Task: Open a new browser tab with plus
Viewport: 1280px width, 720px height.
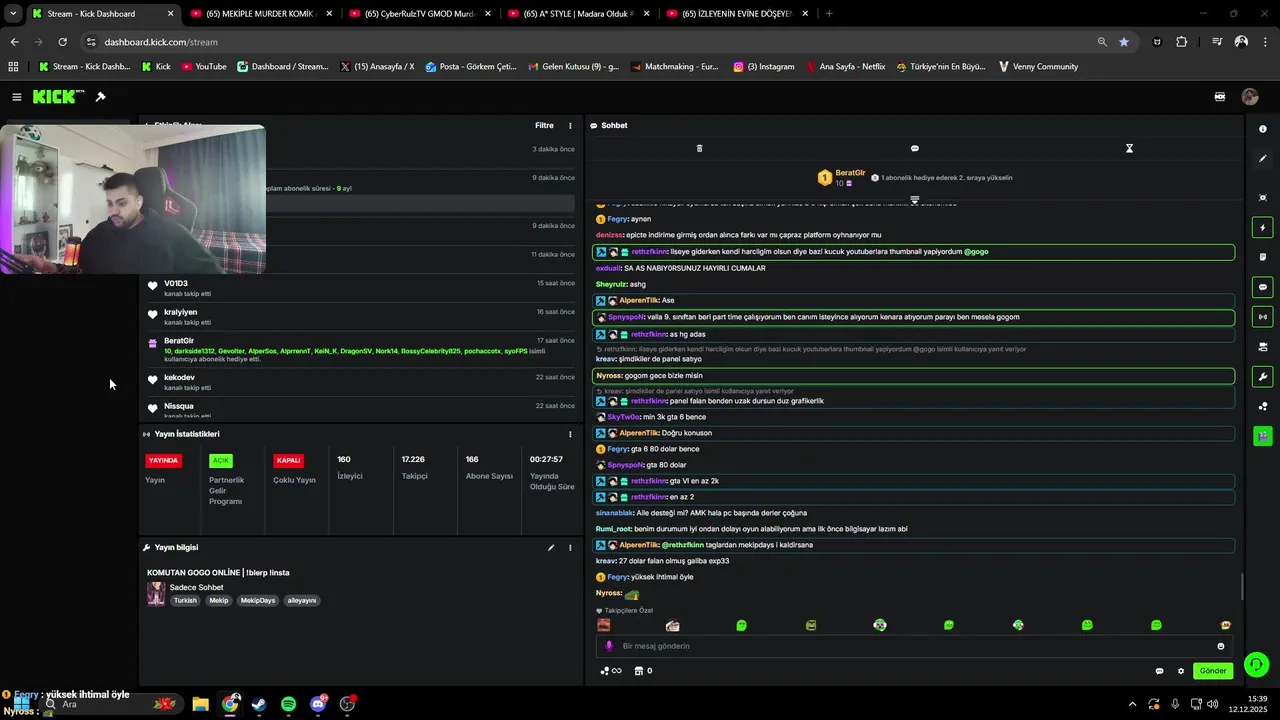Action: 829,14
